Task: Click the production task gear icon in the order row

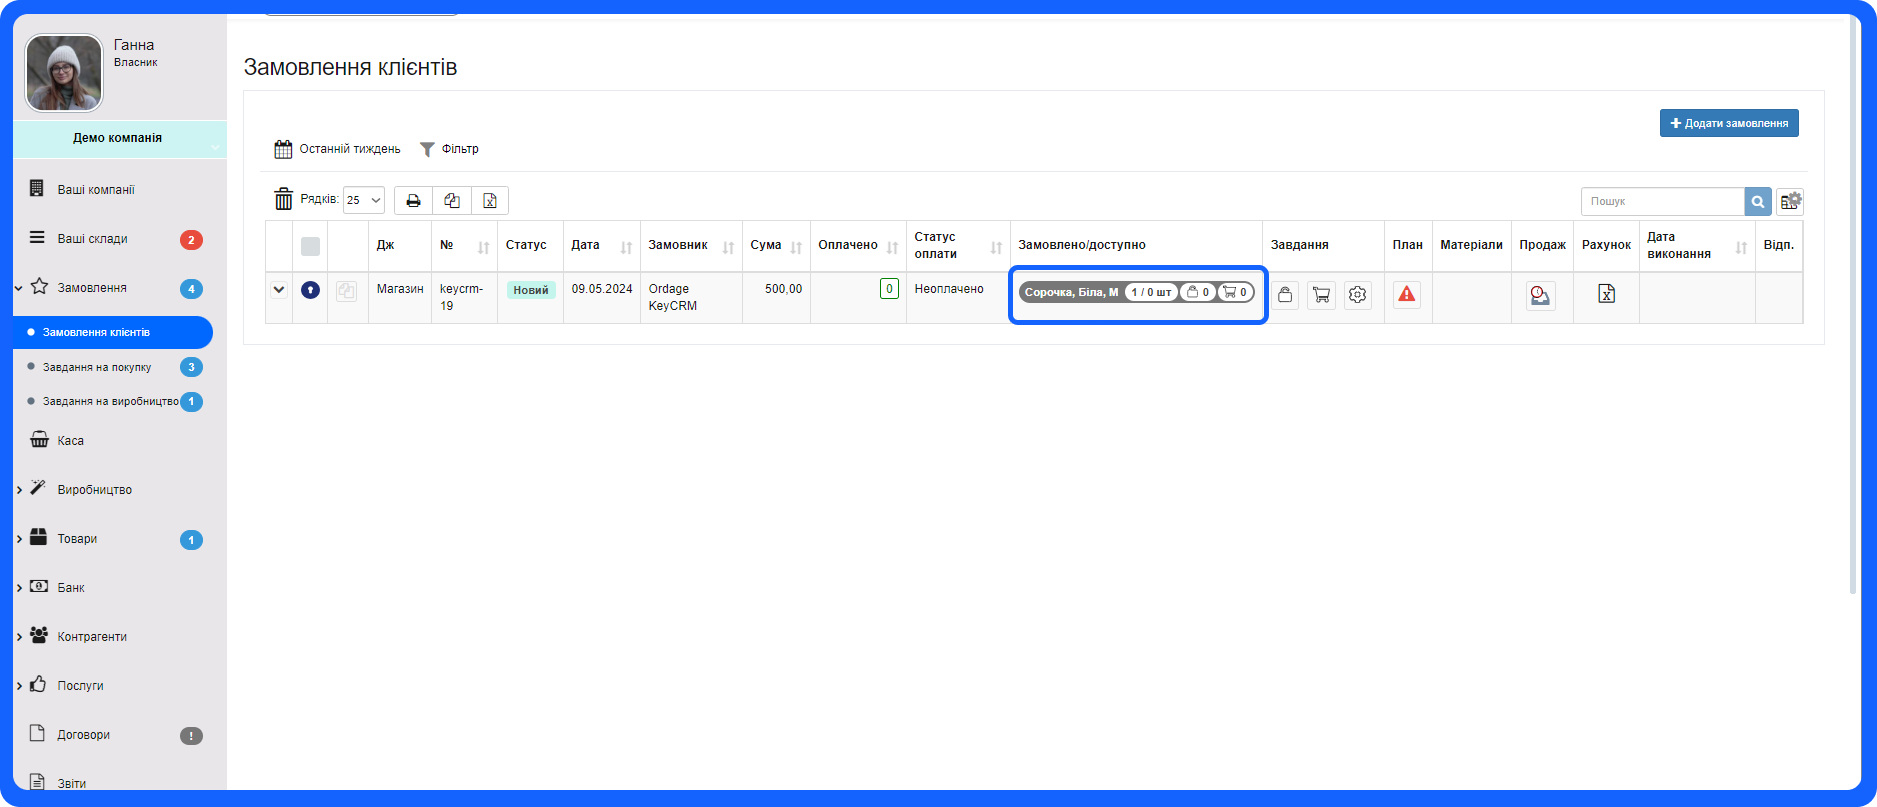Action: click(x=1357, y=295)
